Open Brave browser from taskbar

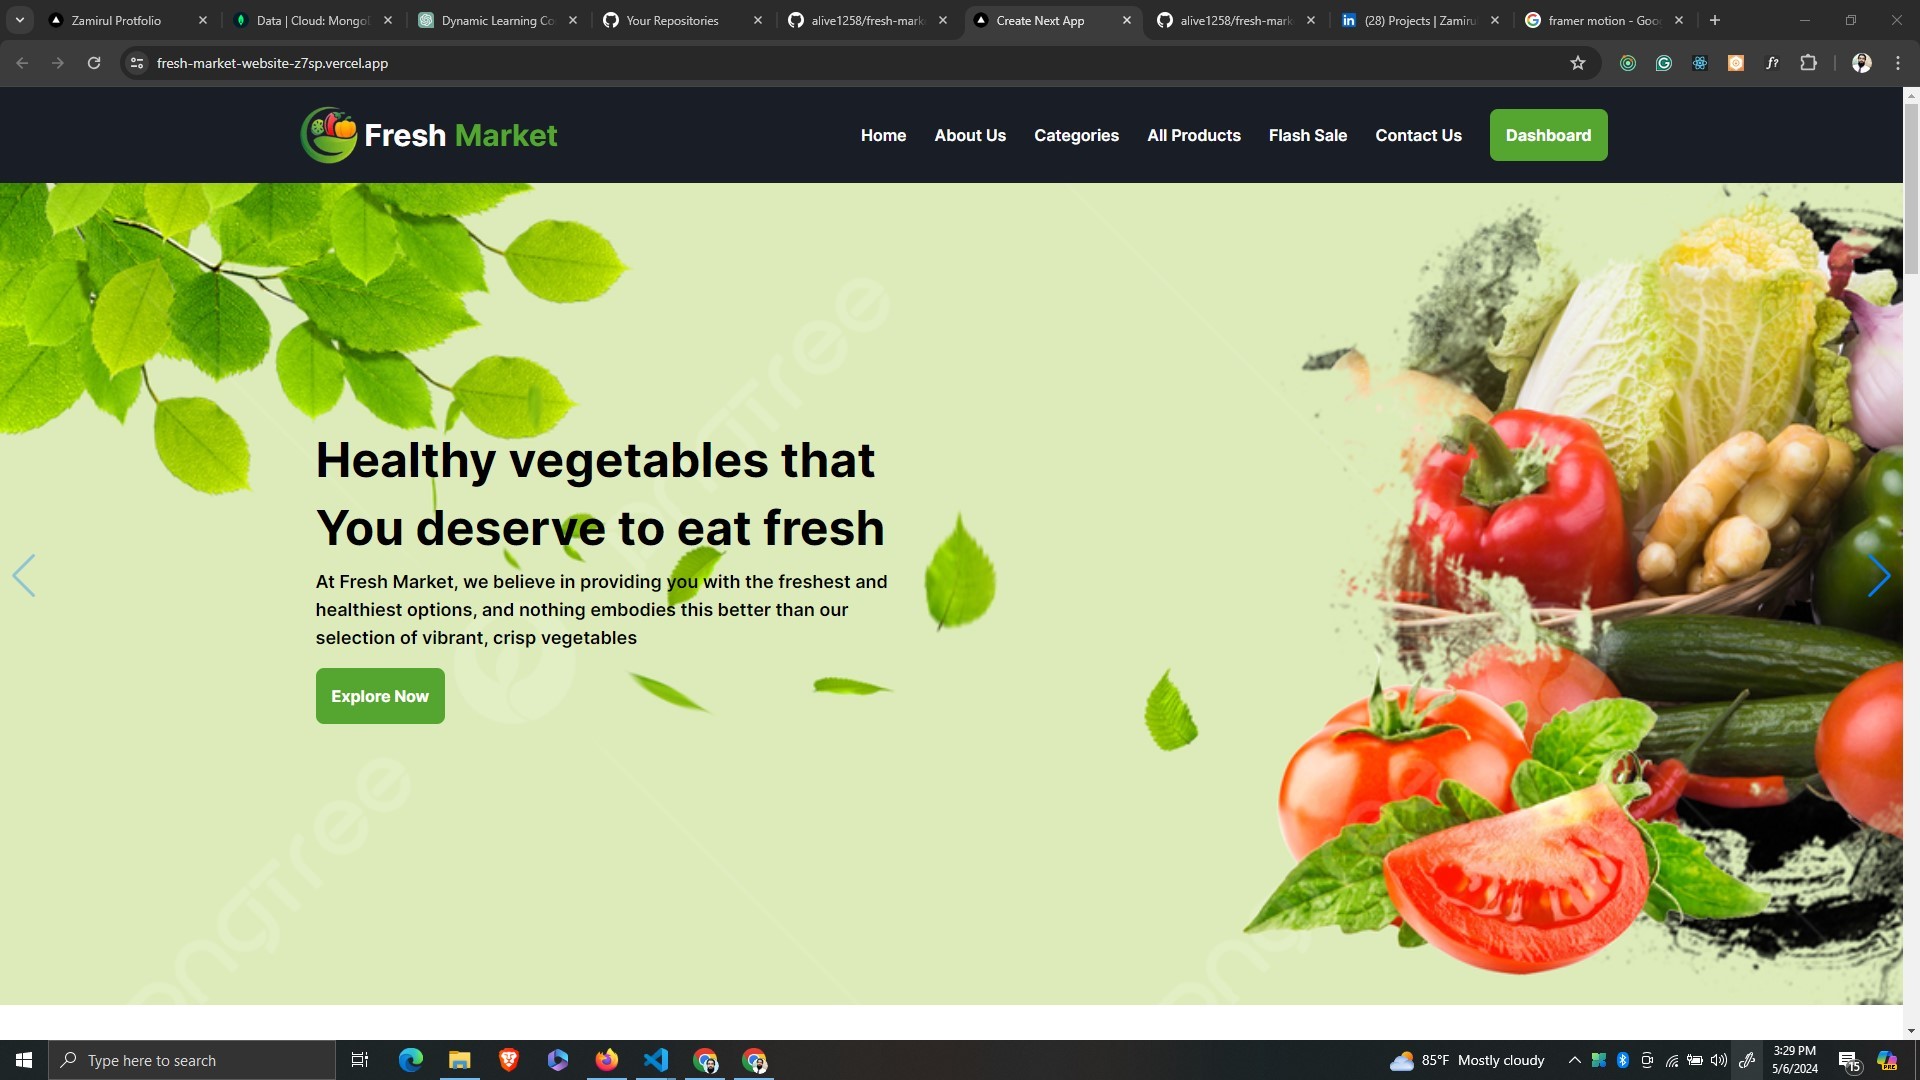[509, 1060]
